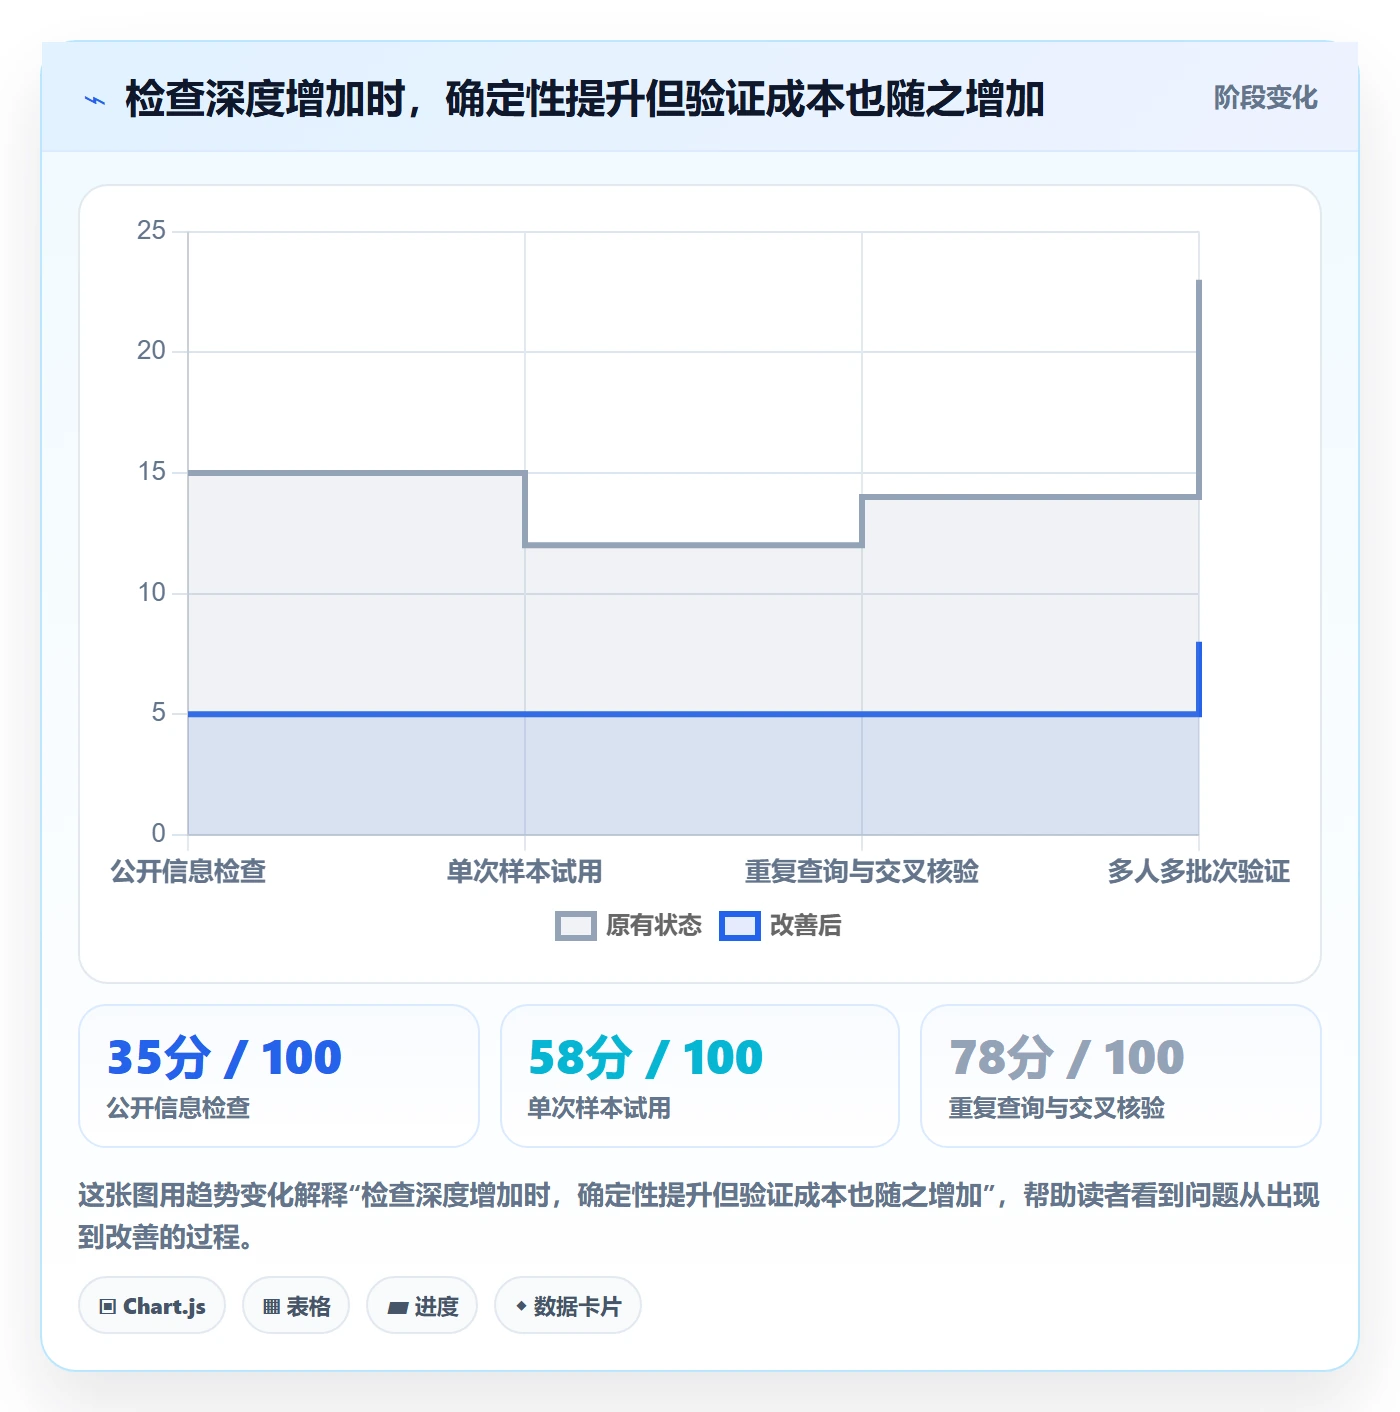Click the blue 35分 / 100 score value

pyautogui.click(x=225, y=1057)
